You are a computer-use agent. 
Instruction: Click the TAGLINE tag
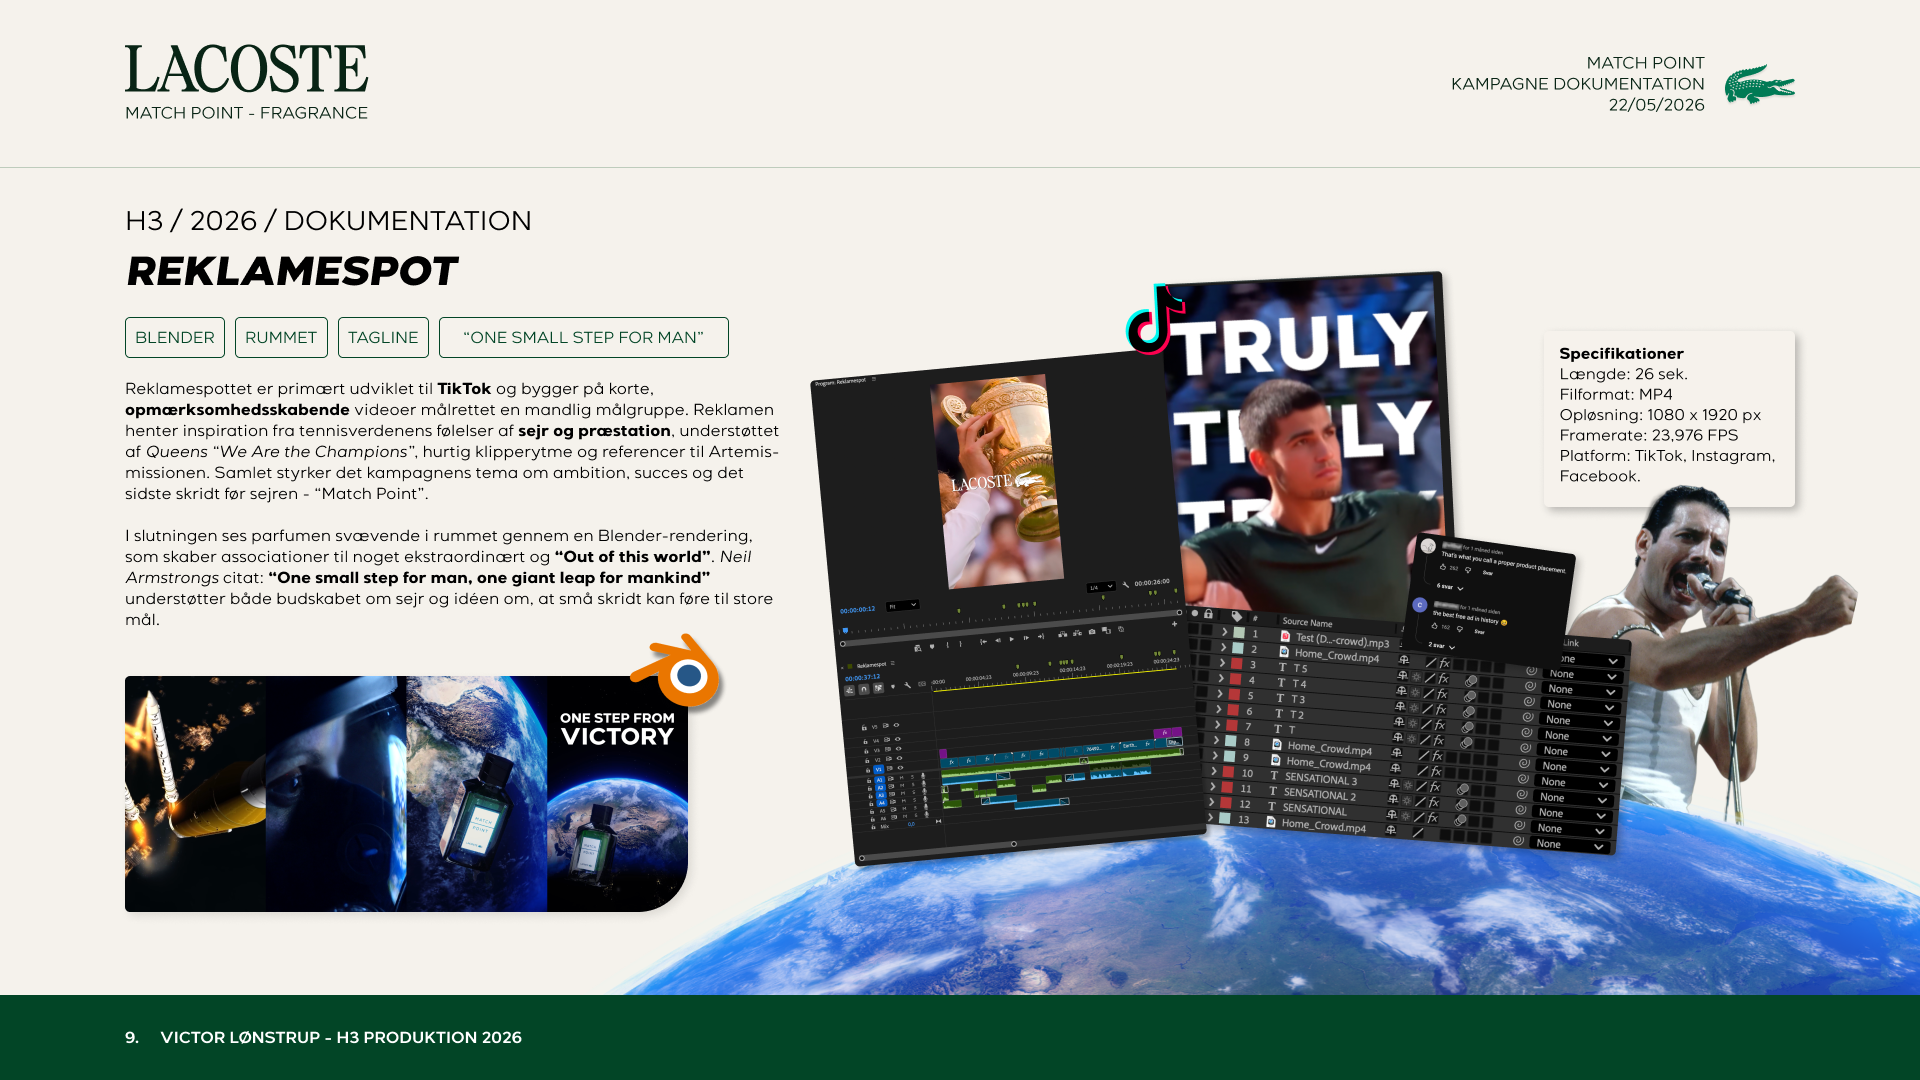[383, 338]
